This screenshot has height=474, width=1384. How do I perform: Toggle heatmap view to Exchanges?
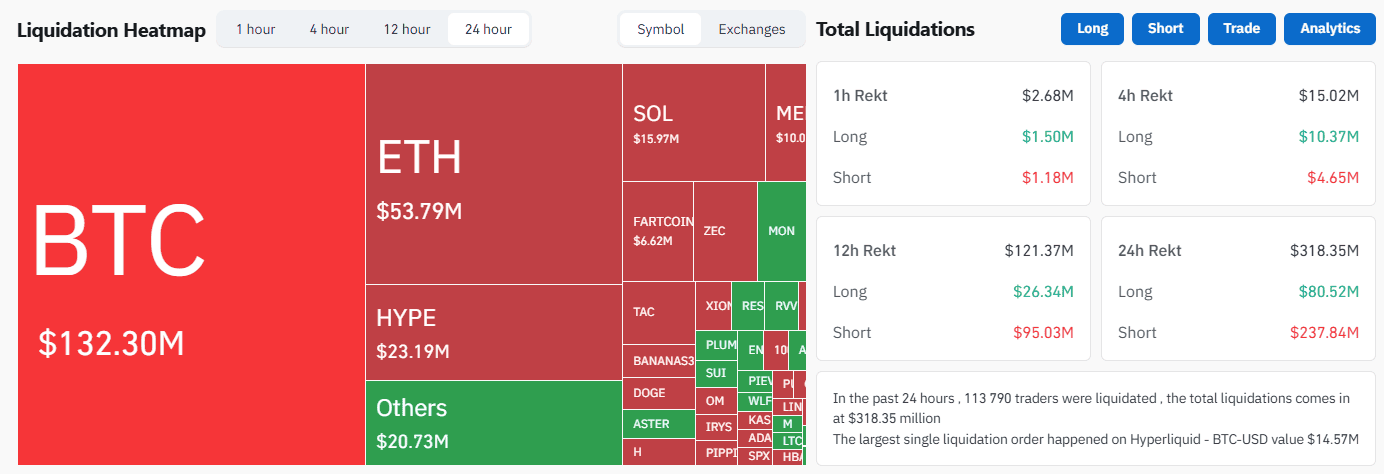pyautogui.click(x=751, y=29)
